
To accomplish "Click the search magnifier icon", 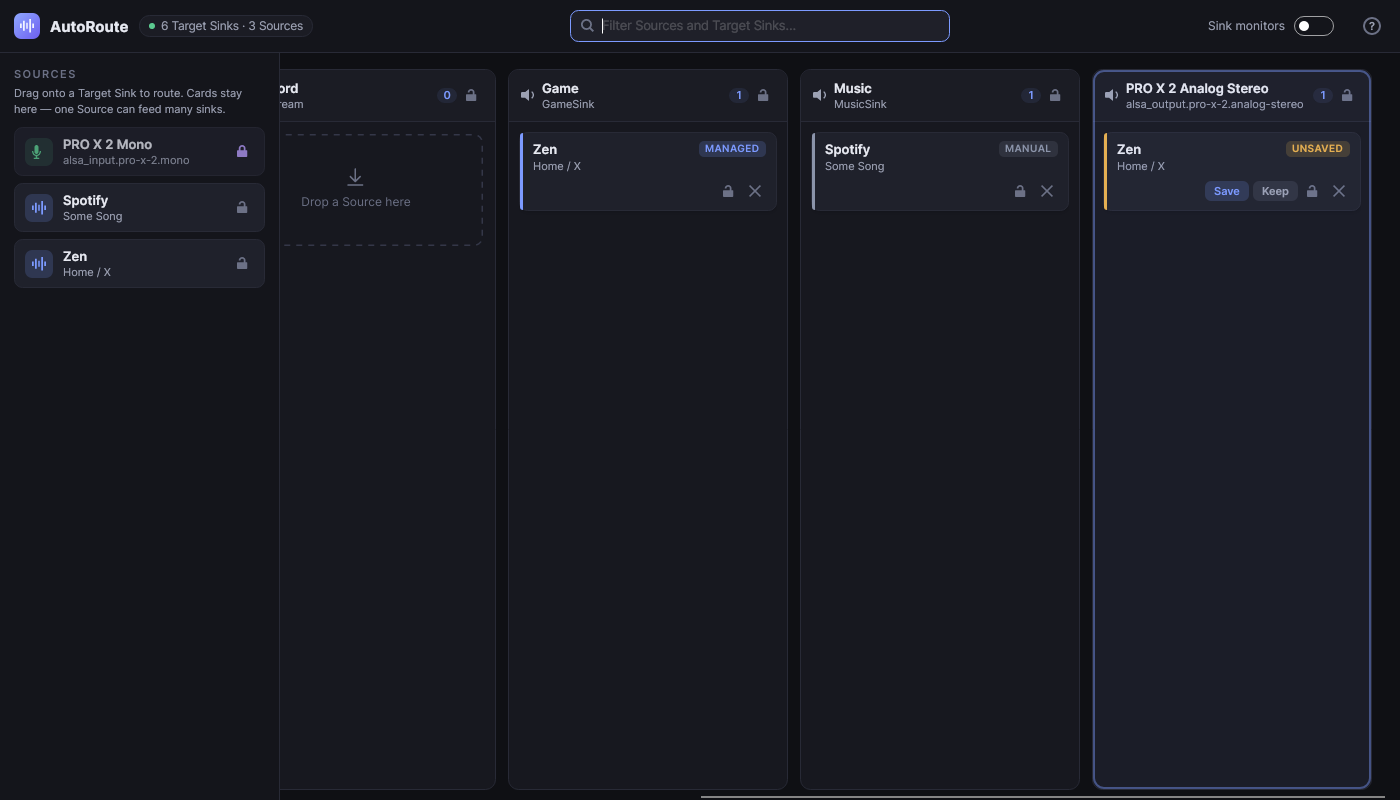I will 588,26.
